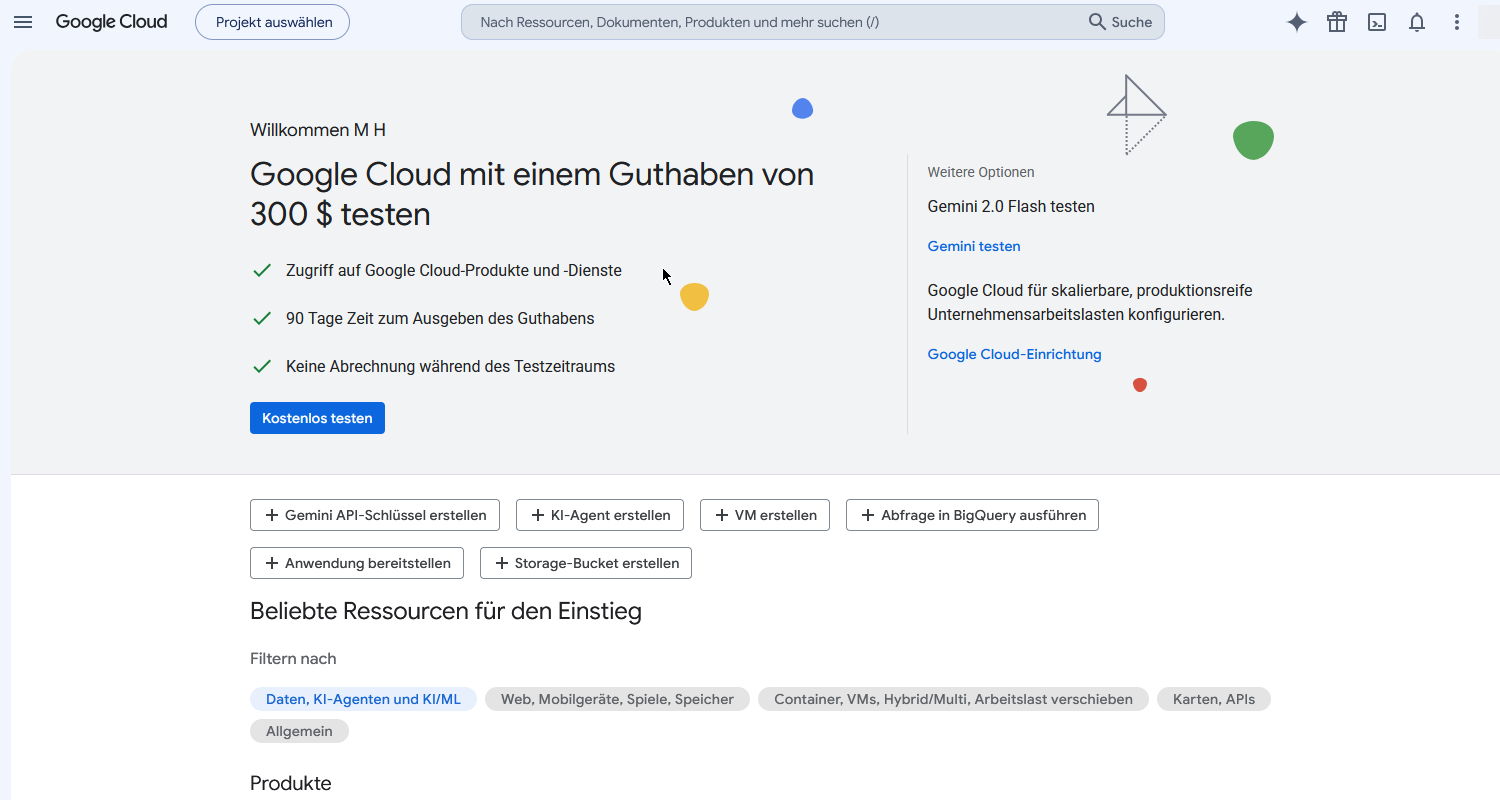Select the Container, VMs, Hybrid/Multi filter
Image resolution: width=1500 pixels, height=800 pixels.
(953, 699)
